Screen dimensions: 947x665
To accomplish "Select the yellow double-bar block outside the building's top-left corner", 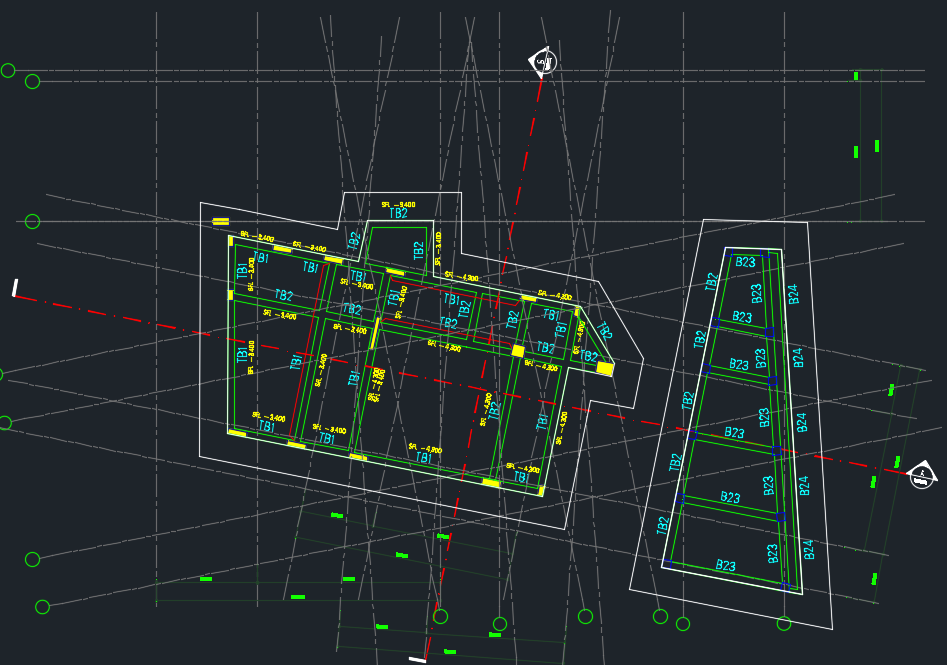I will [221, 222].
